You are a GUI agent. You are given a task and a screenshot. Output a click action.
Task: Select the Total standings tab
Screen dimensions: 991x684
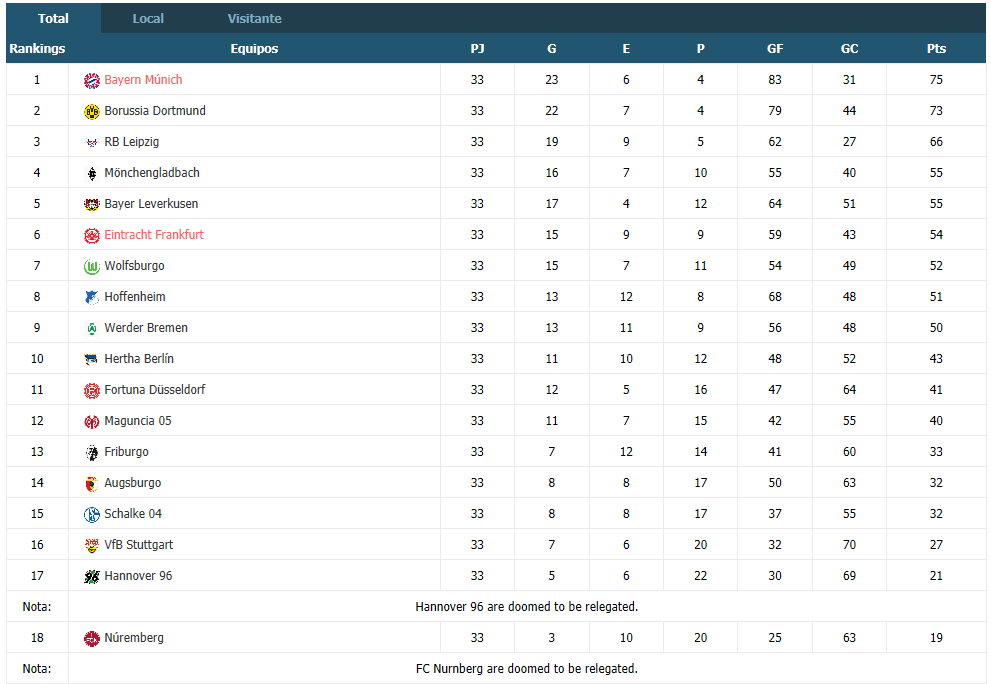[x=53, y=18]
